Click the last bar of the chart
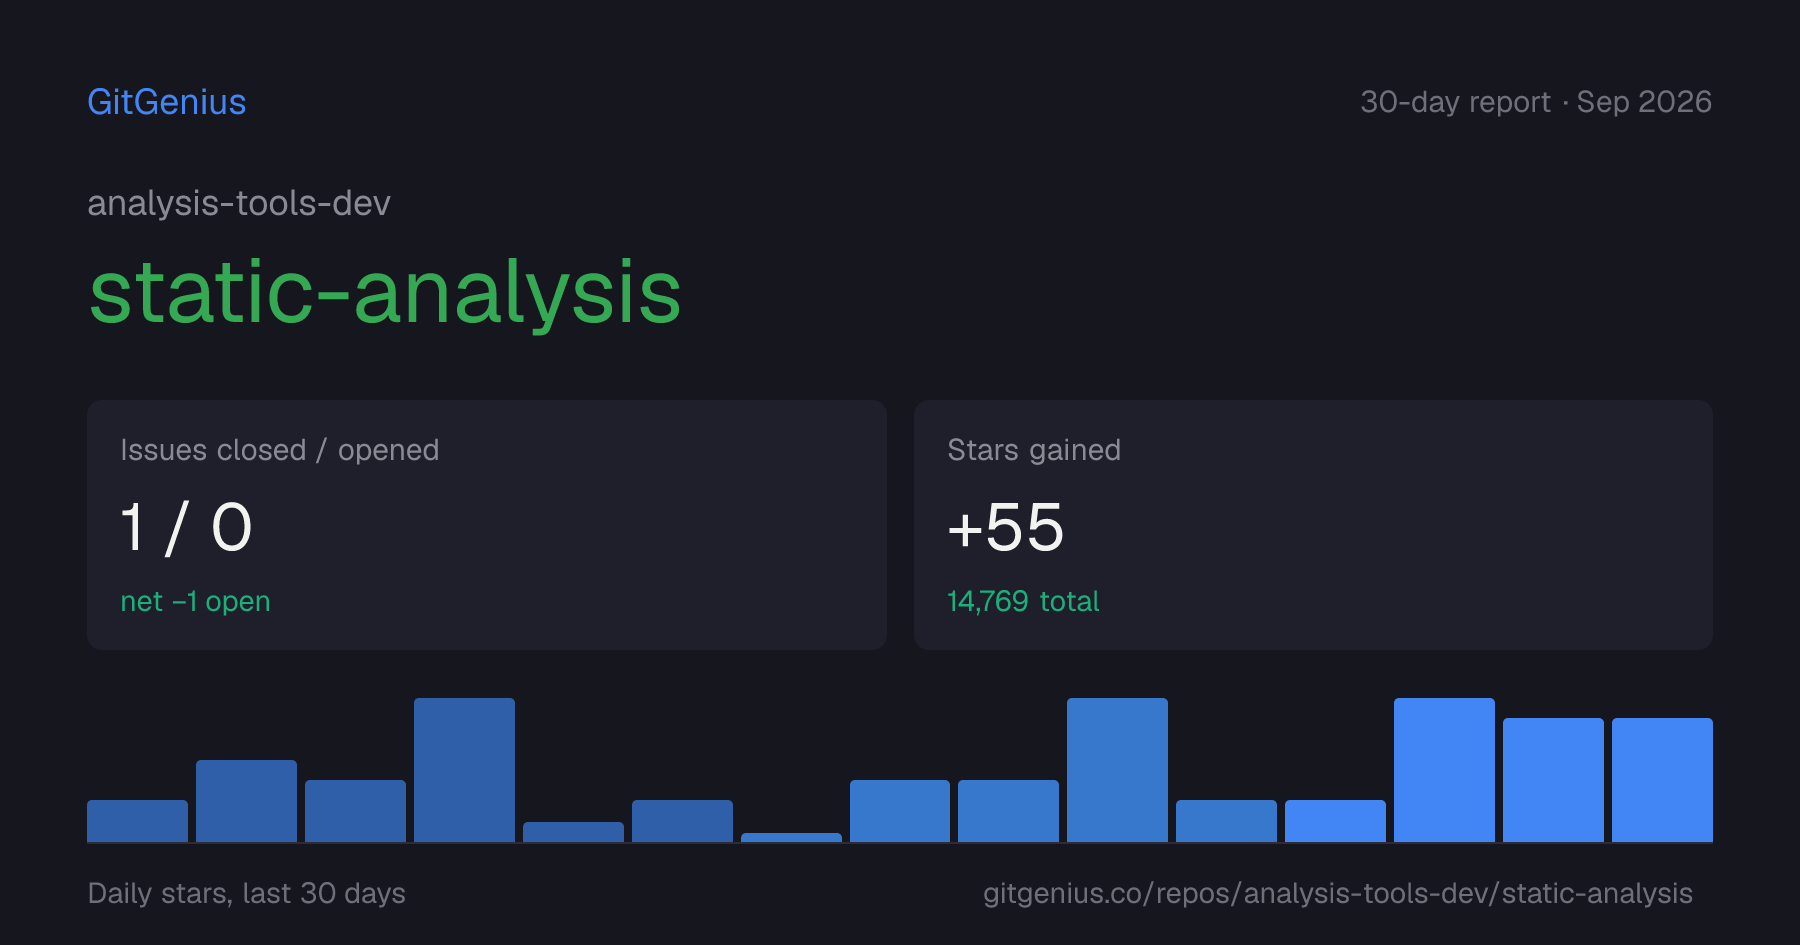Screen dimensions: 1800x945 point(1662,780)
